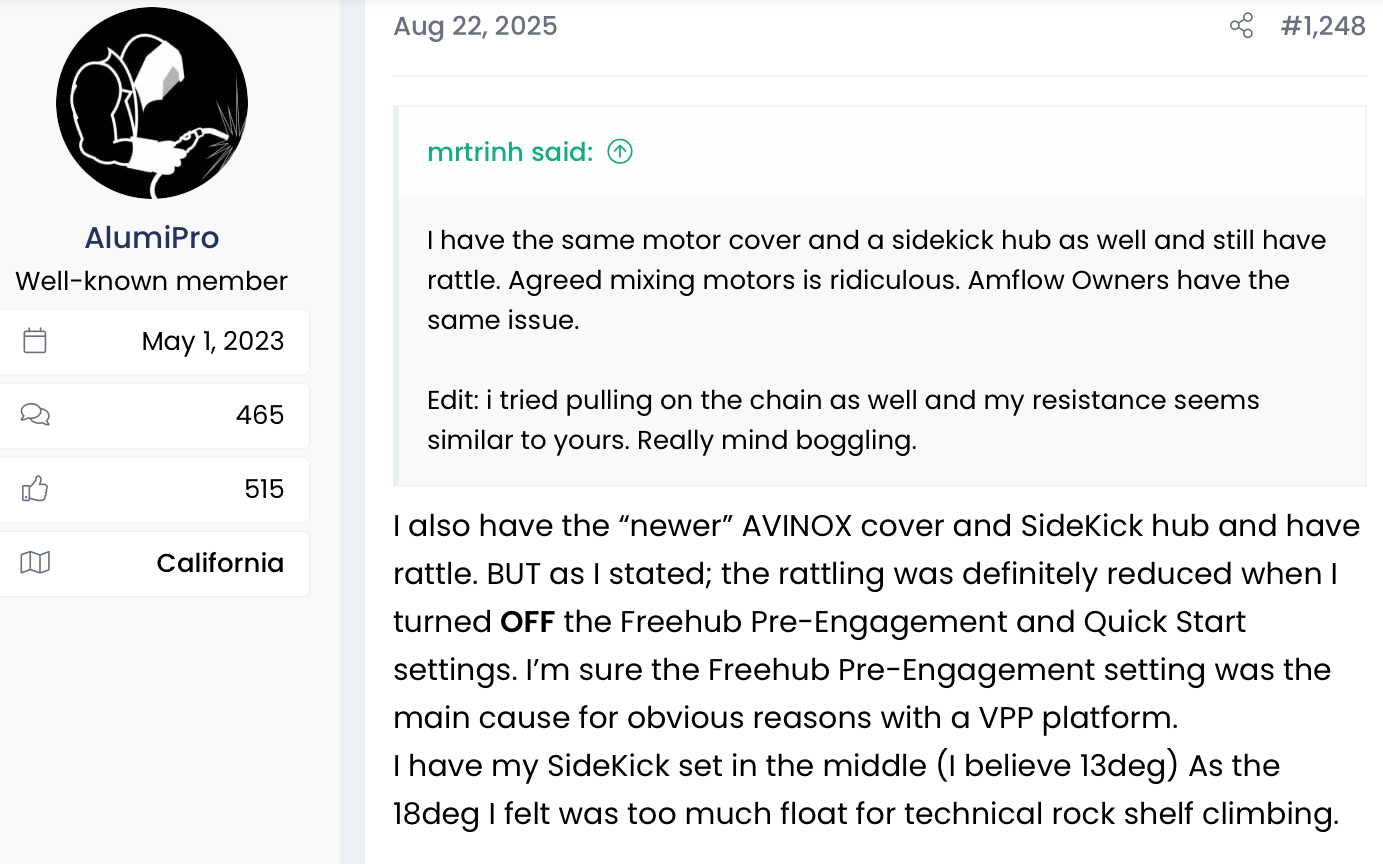This screenshot has width=1383, height=864.
Task: Jump to quoted post via up-arrow icon
Action: coord(620,152)
